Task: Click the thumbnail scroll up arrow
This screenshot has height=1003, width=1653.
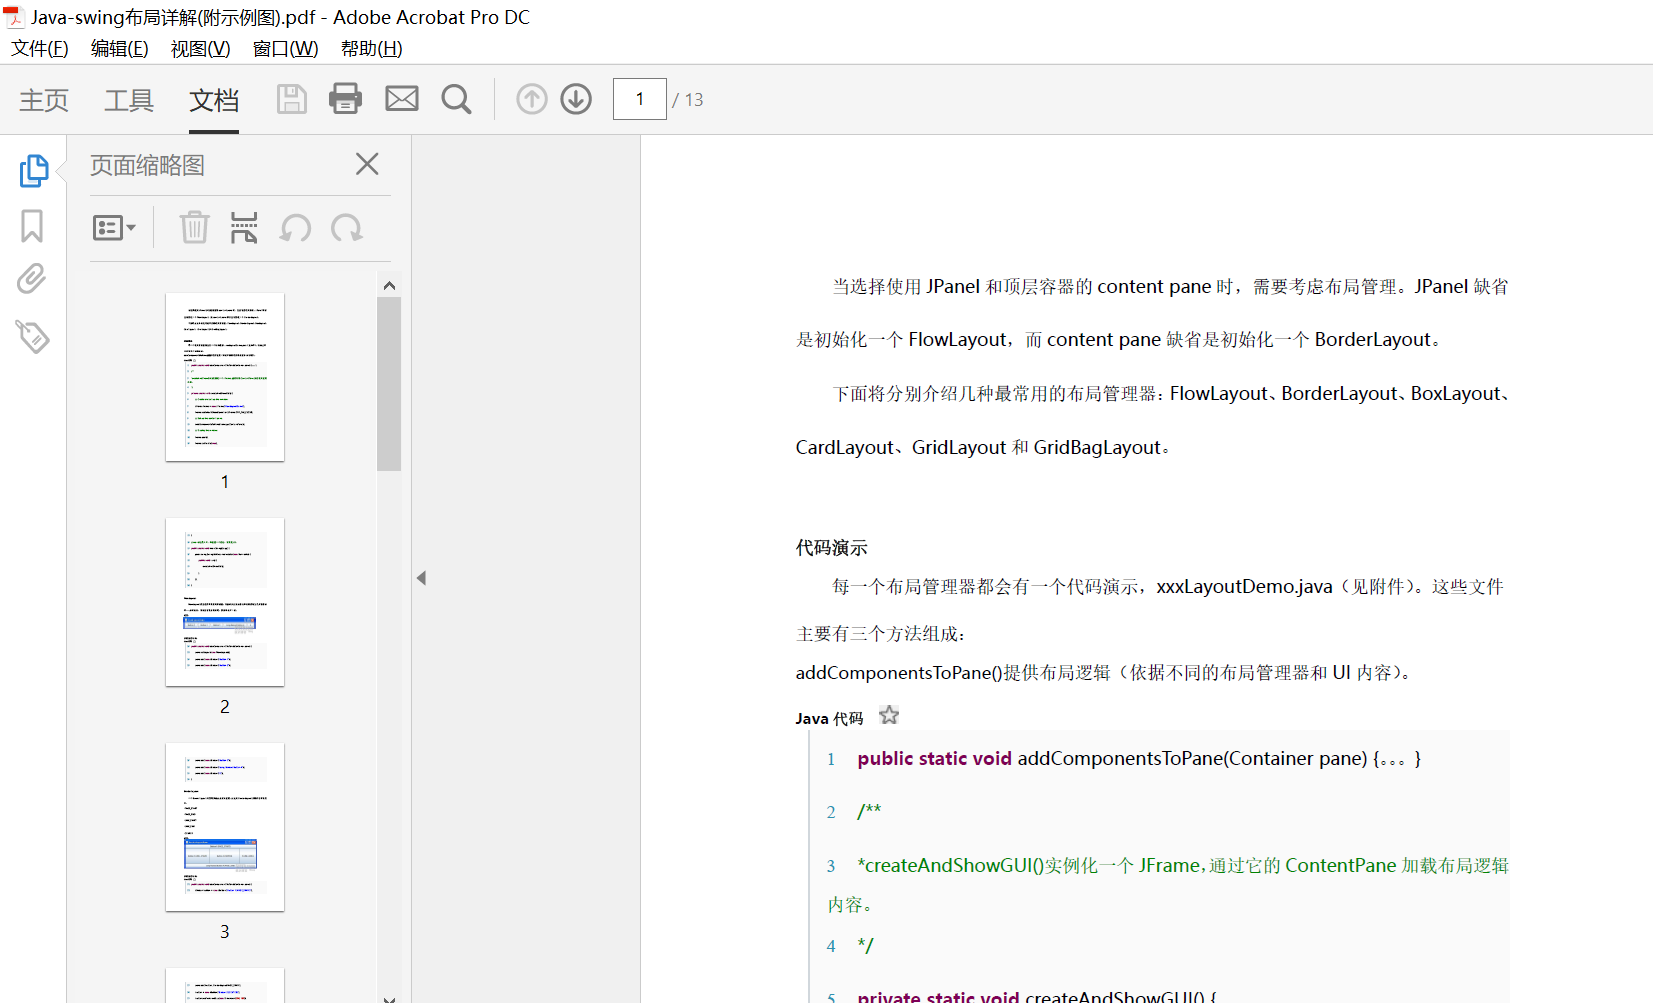Action: point(389,285)
